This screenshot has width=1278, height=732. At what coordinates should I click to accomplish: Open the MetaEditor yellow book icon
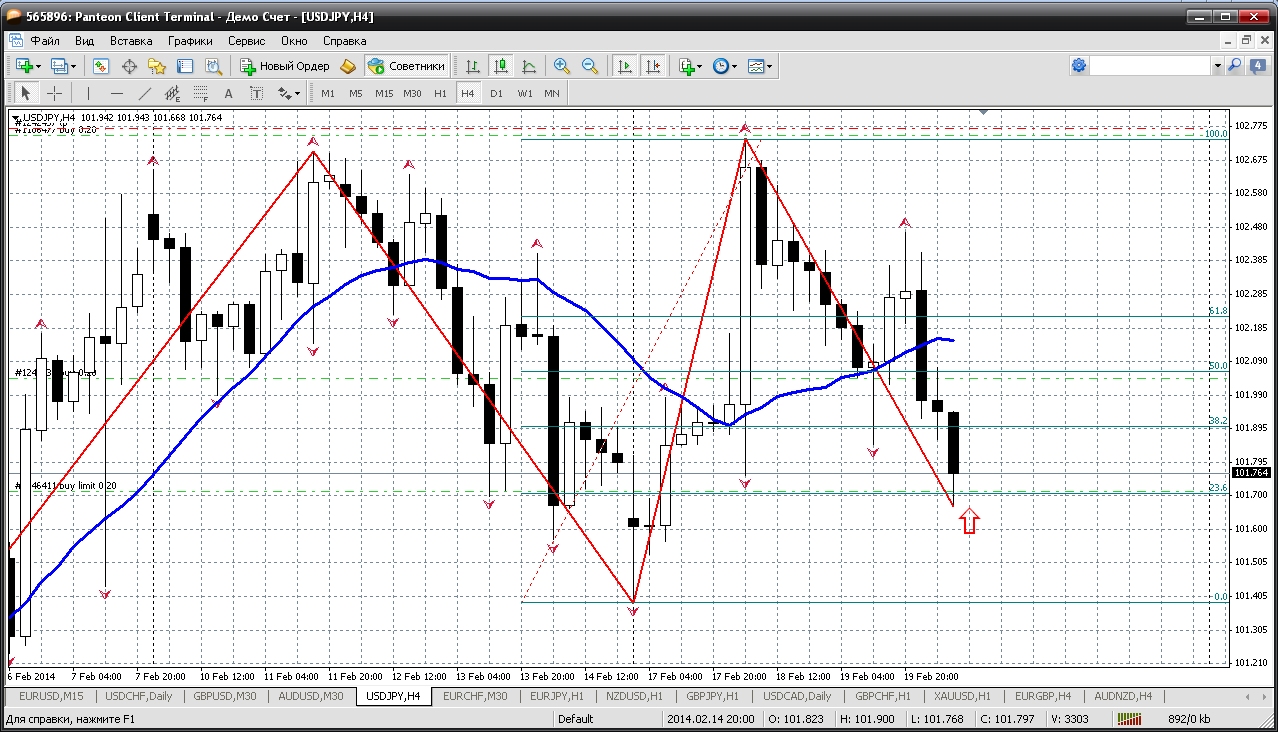click(347, 66)
